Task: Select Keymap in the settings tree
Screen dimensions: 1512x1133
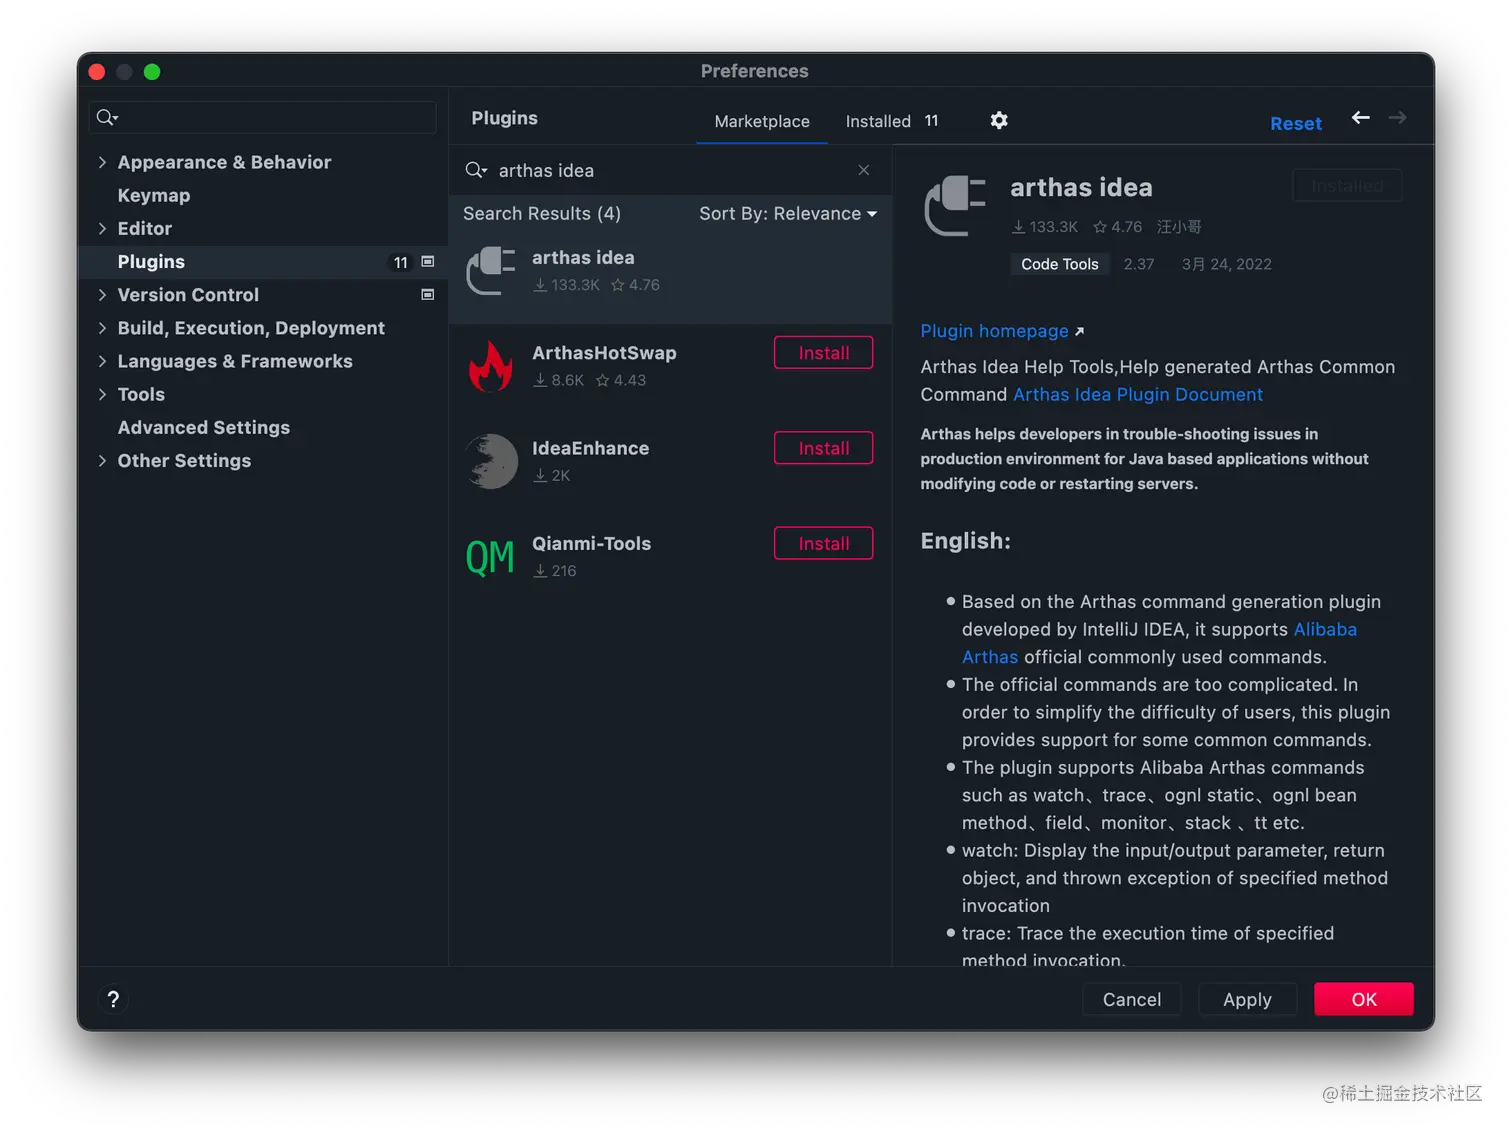Action: 154,195
